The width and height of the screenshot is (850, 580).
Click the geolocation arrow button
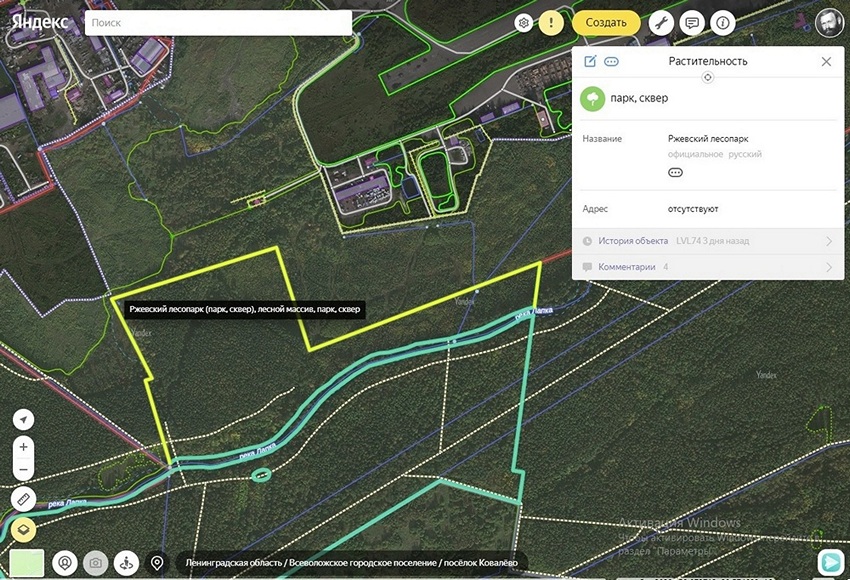coord(23,419)
